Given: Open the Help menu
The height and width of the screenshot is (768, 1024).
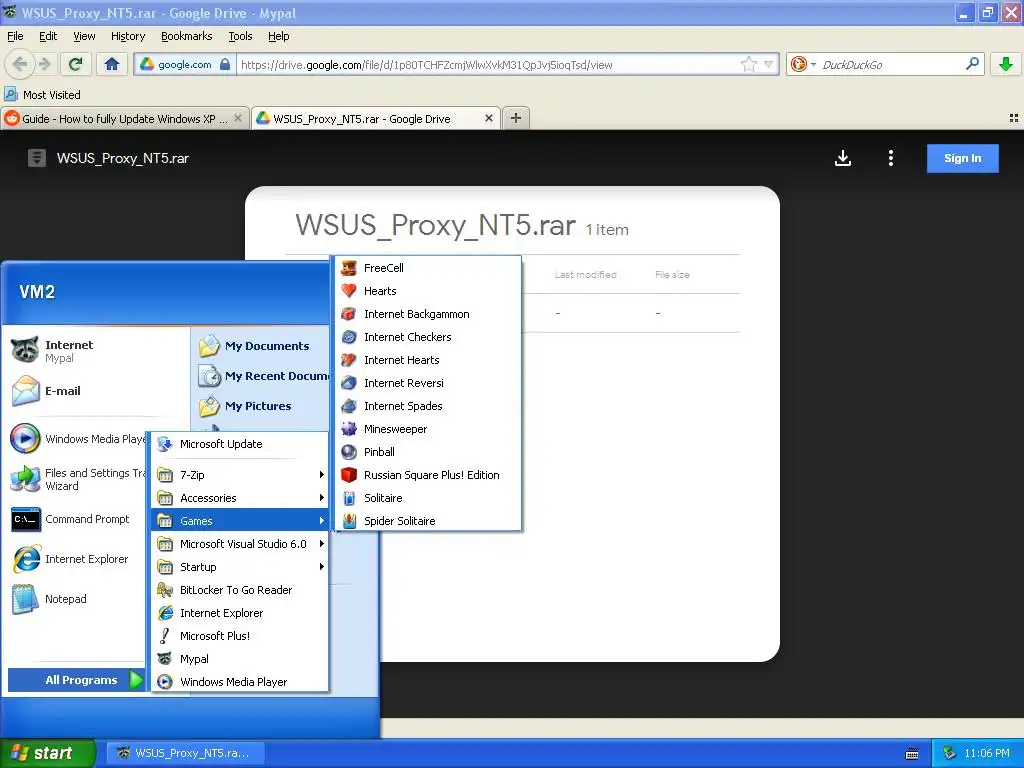Looking at the screenshot, I should (x=278, y=36).
